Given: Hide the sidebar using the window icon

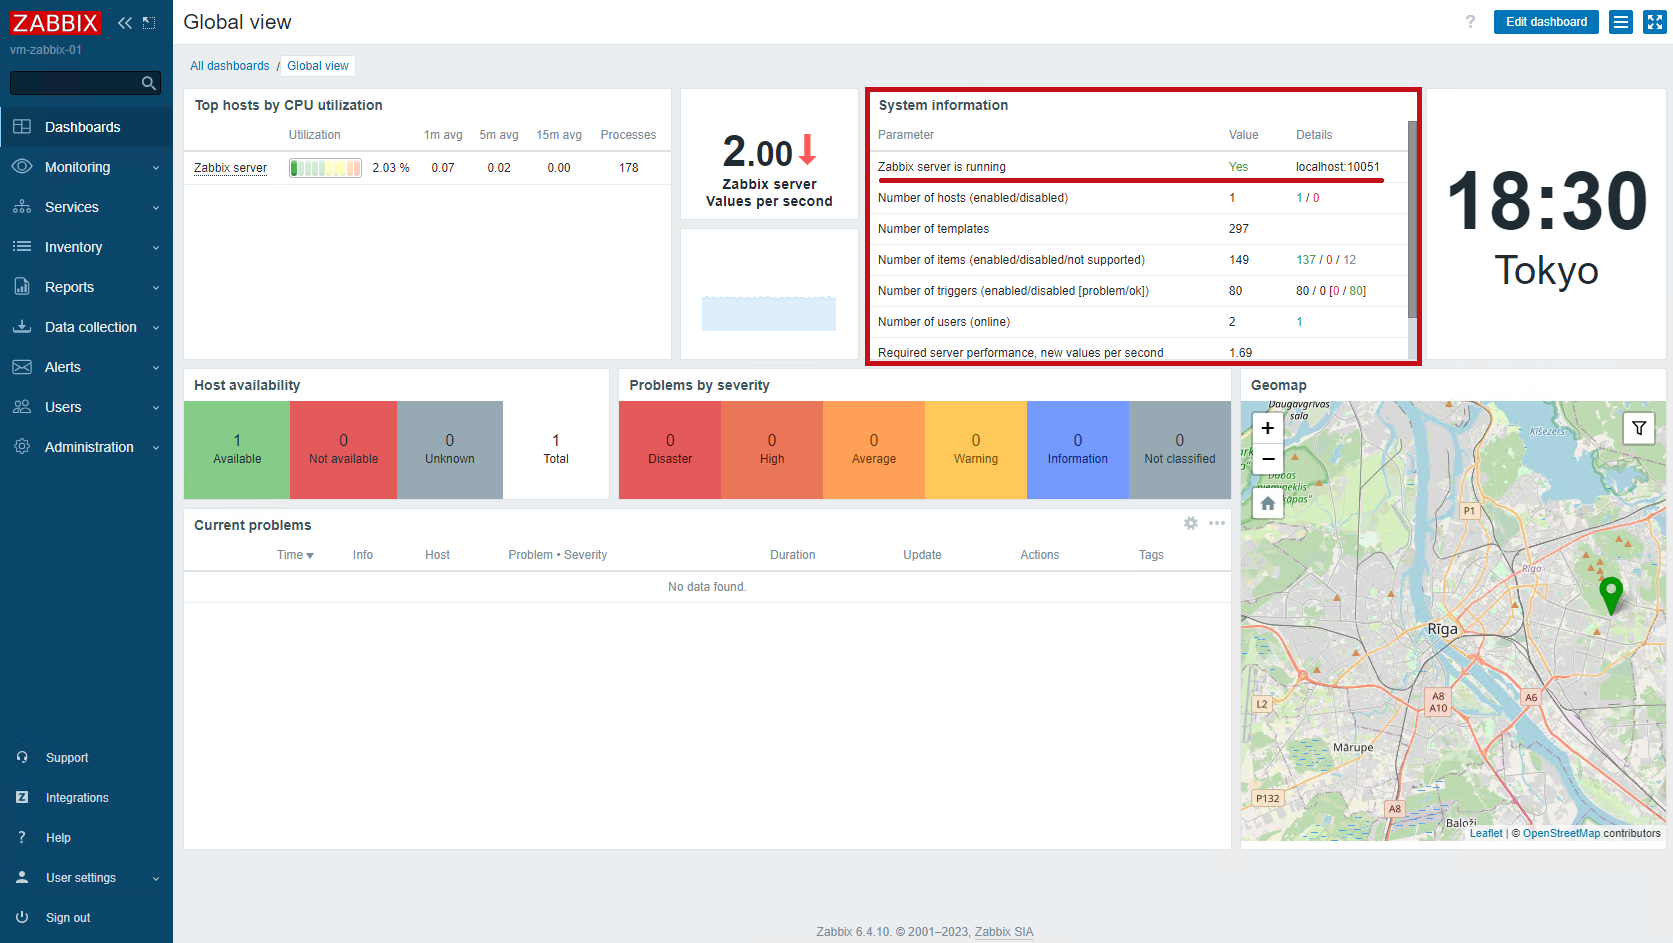Looking at the screenshot, I should (x=149, y=23).
